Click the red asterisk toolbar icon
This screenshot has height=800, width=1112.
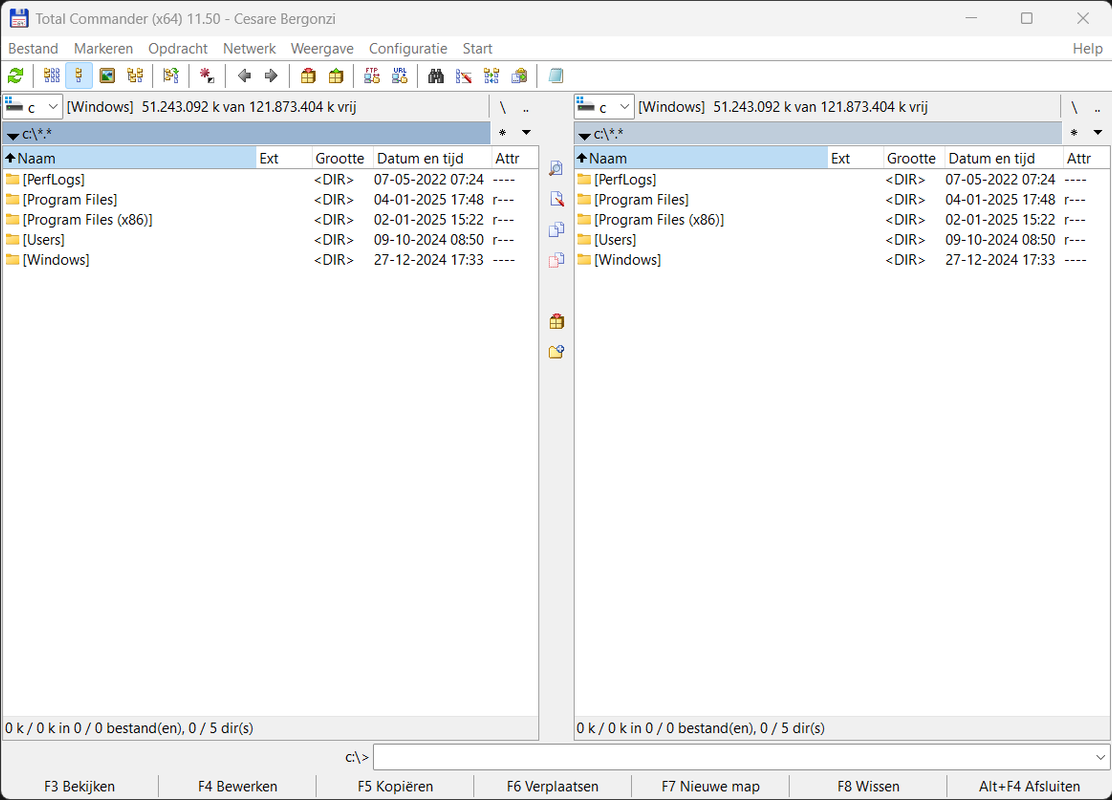pos(207,76)
